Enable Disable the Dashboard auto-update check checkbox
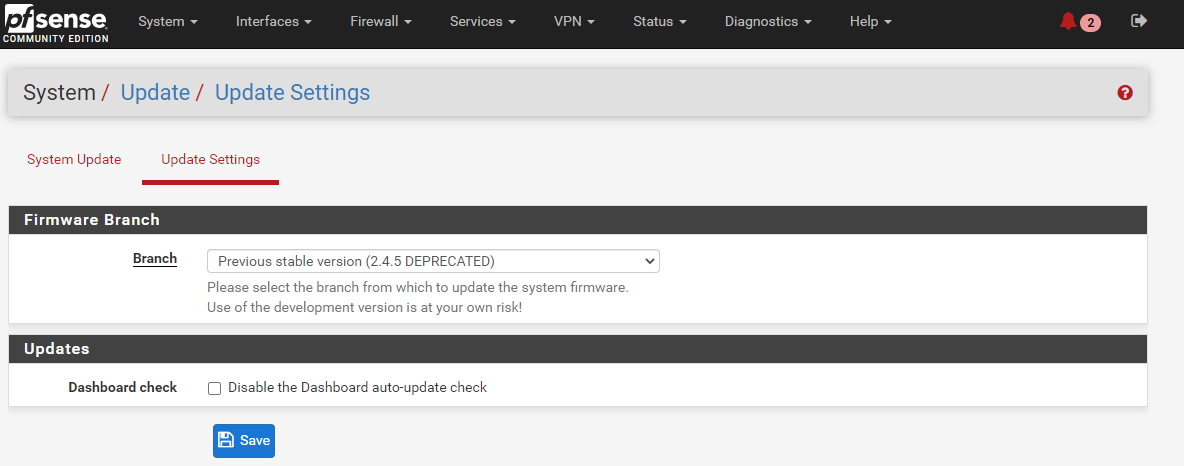1184x466 pixels. point(214,388)
